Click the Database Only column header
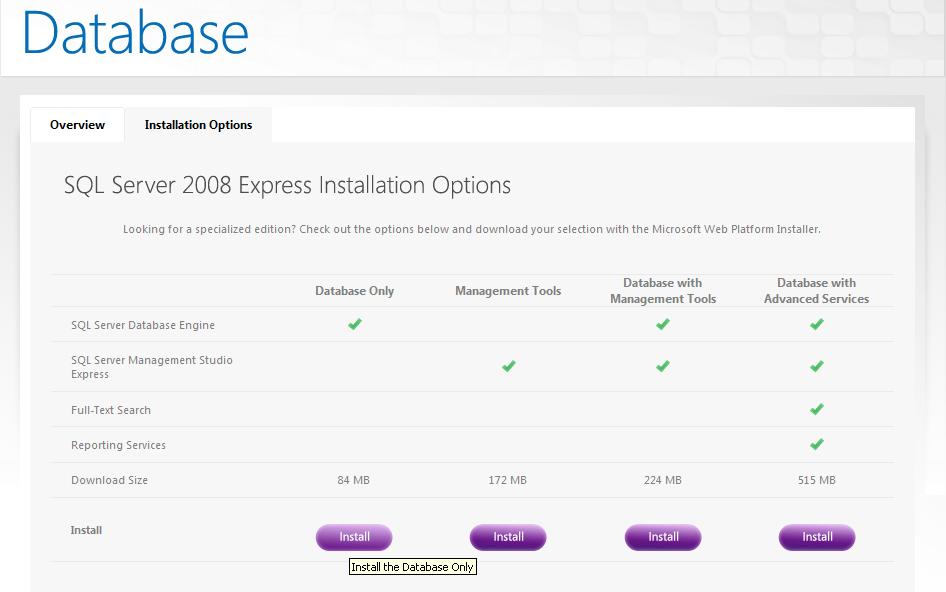Viewport: 946px width, 592px height. 354,291
